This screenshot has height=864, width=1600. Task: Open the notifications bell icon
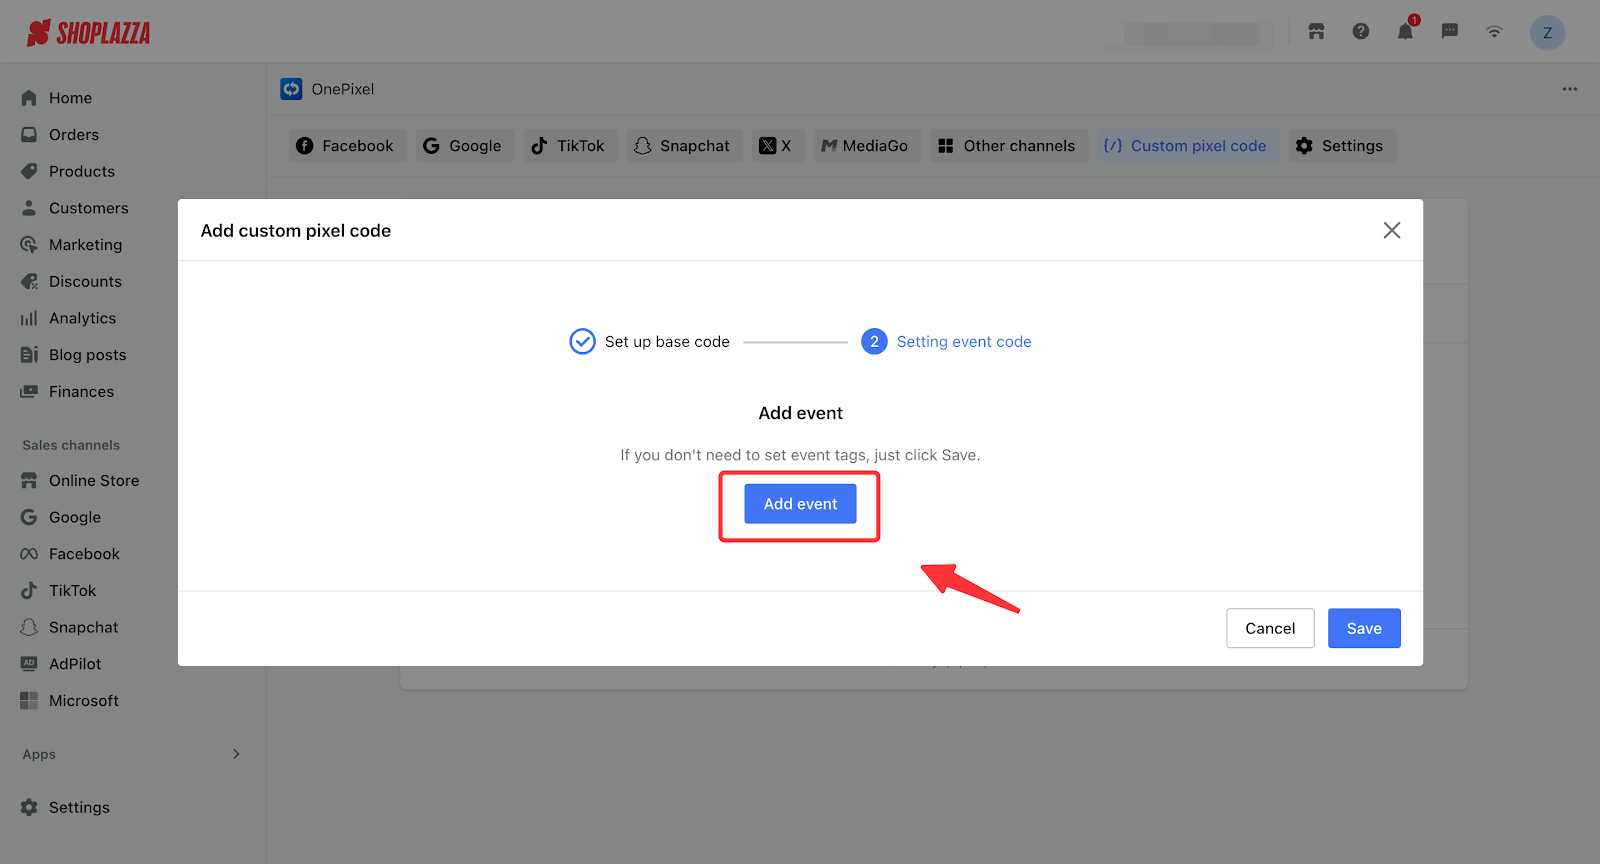1405,32
